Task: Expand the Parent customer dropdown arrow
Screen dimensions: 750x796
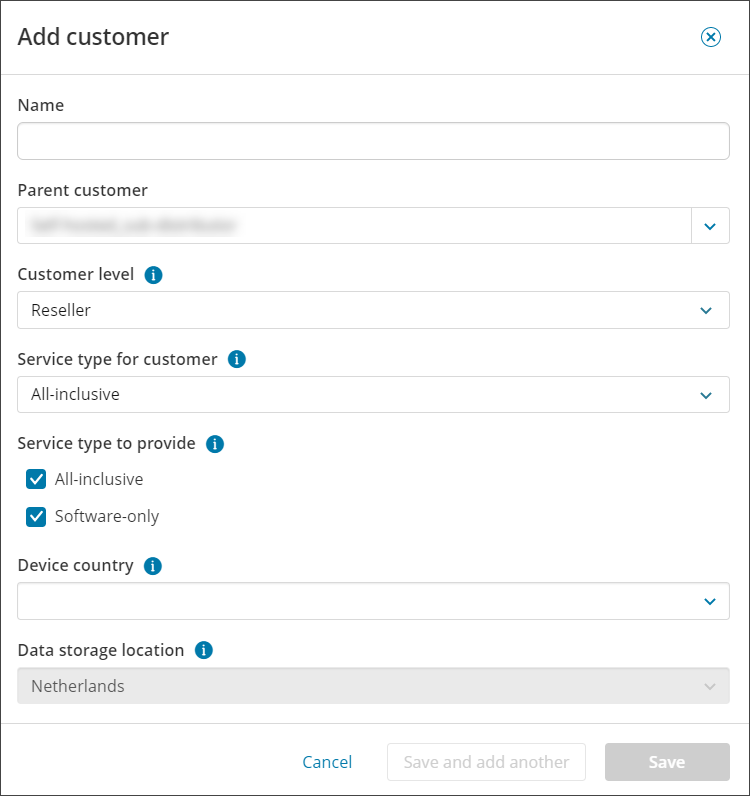Action: (x=710, y=226)
